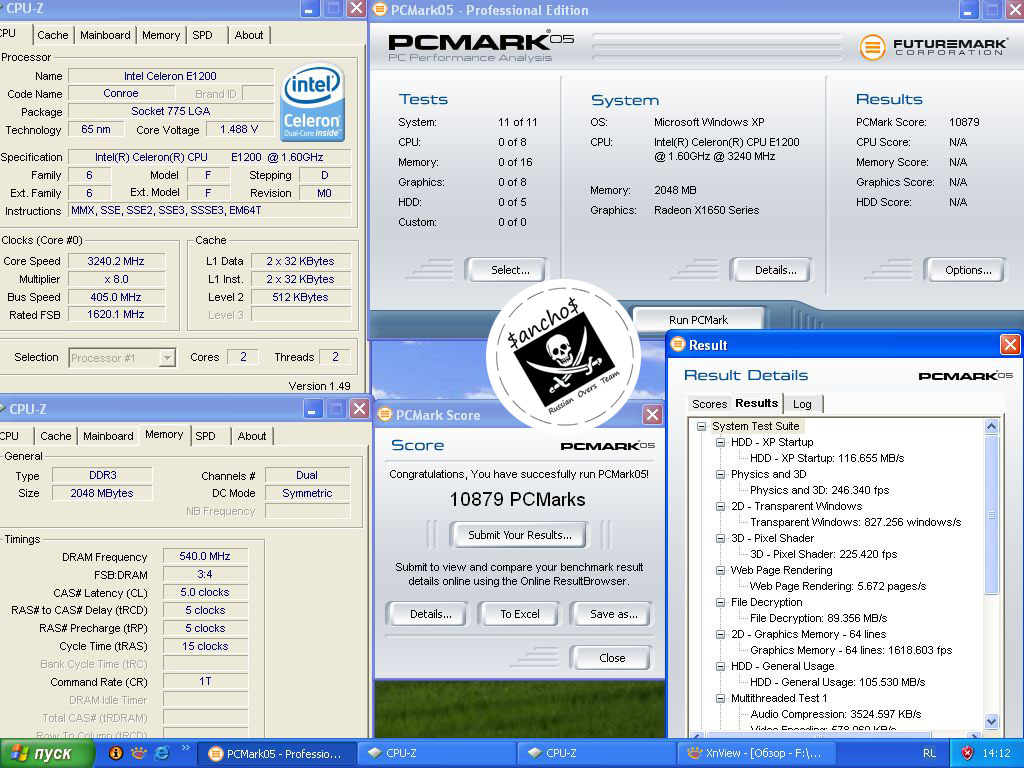Image resolution: width=1024 pixels, height=768 pixels.
Task: Click Web Page Rendering: 5.672 pages/s row
Action: pos(838,586)
